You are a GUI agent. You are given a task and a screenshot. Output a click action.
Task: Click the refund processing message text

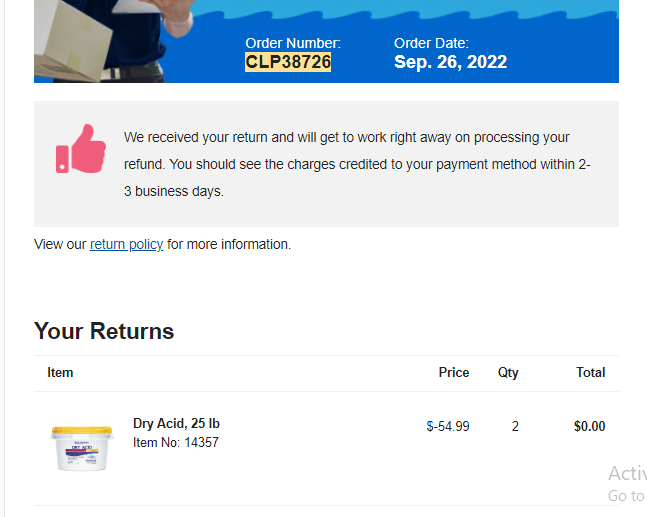tap(357, 164)
